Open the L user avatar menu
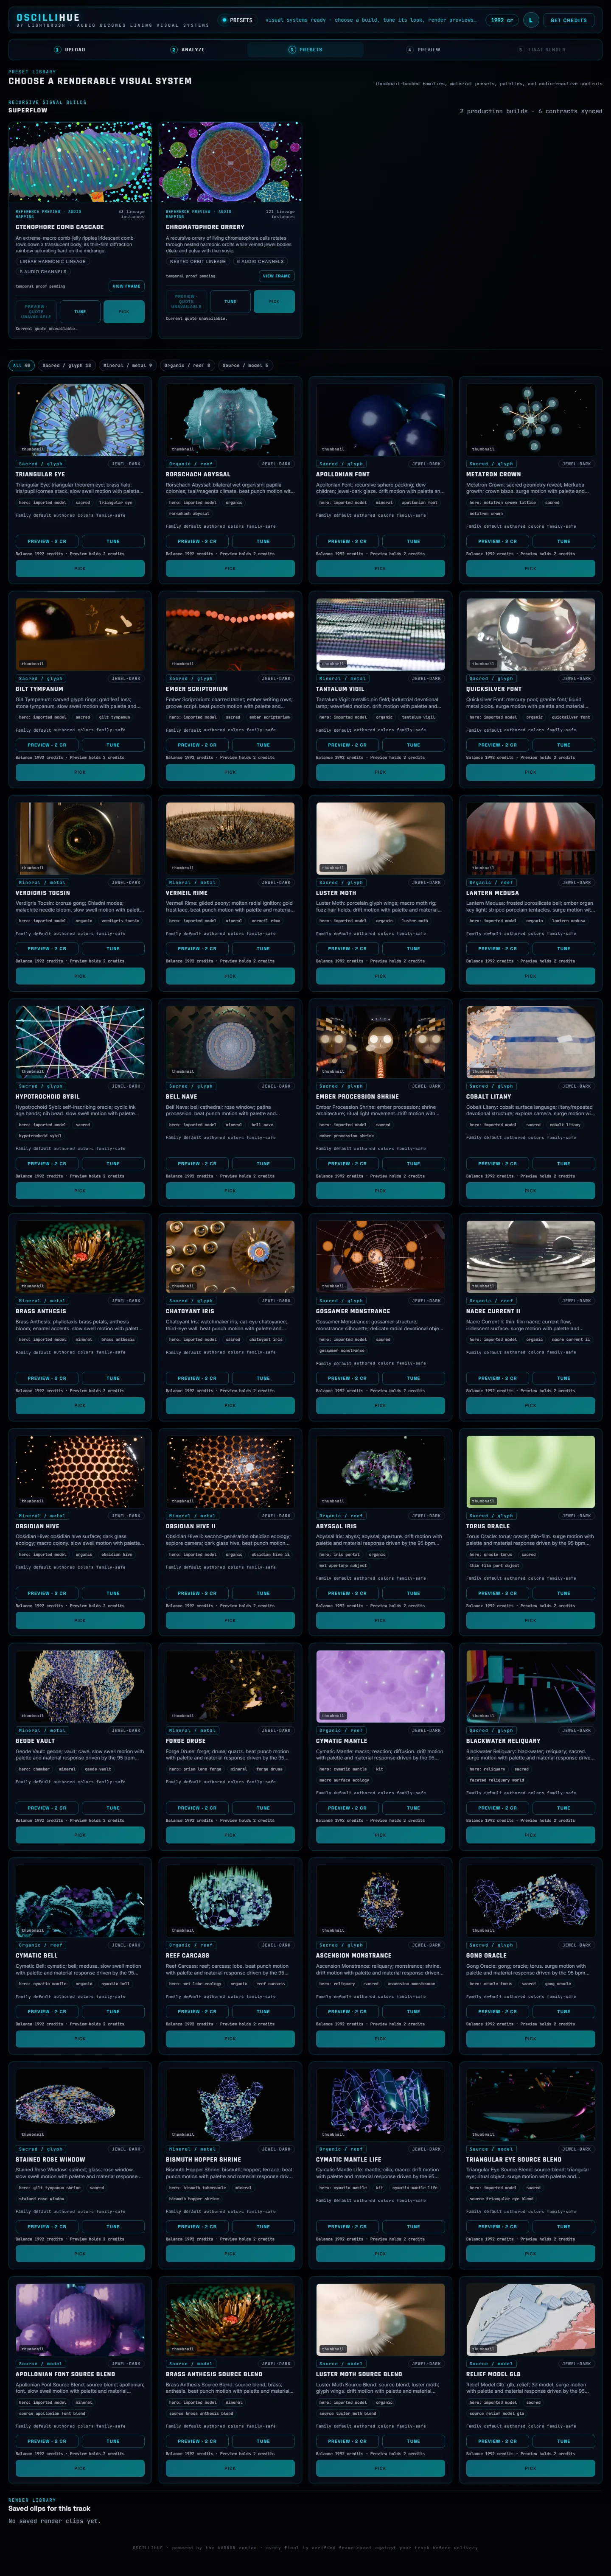Image resolution: width=611 pixels, height=2576 pixels. 530,19
